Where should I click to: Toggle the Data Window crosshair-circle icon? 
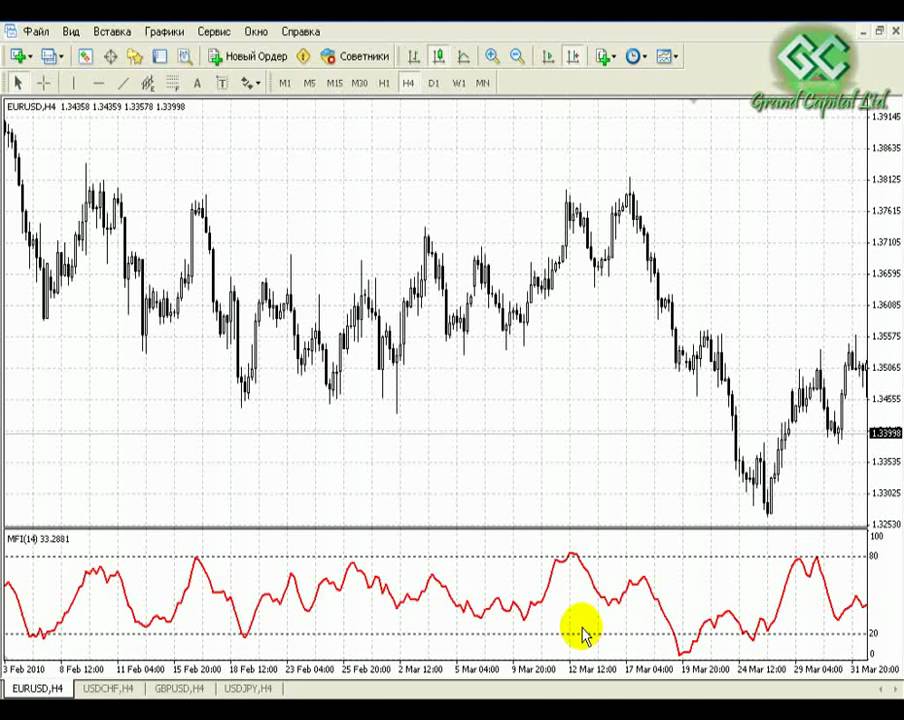tap(110, 56)
